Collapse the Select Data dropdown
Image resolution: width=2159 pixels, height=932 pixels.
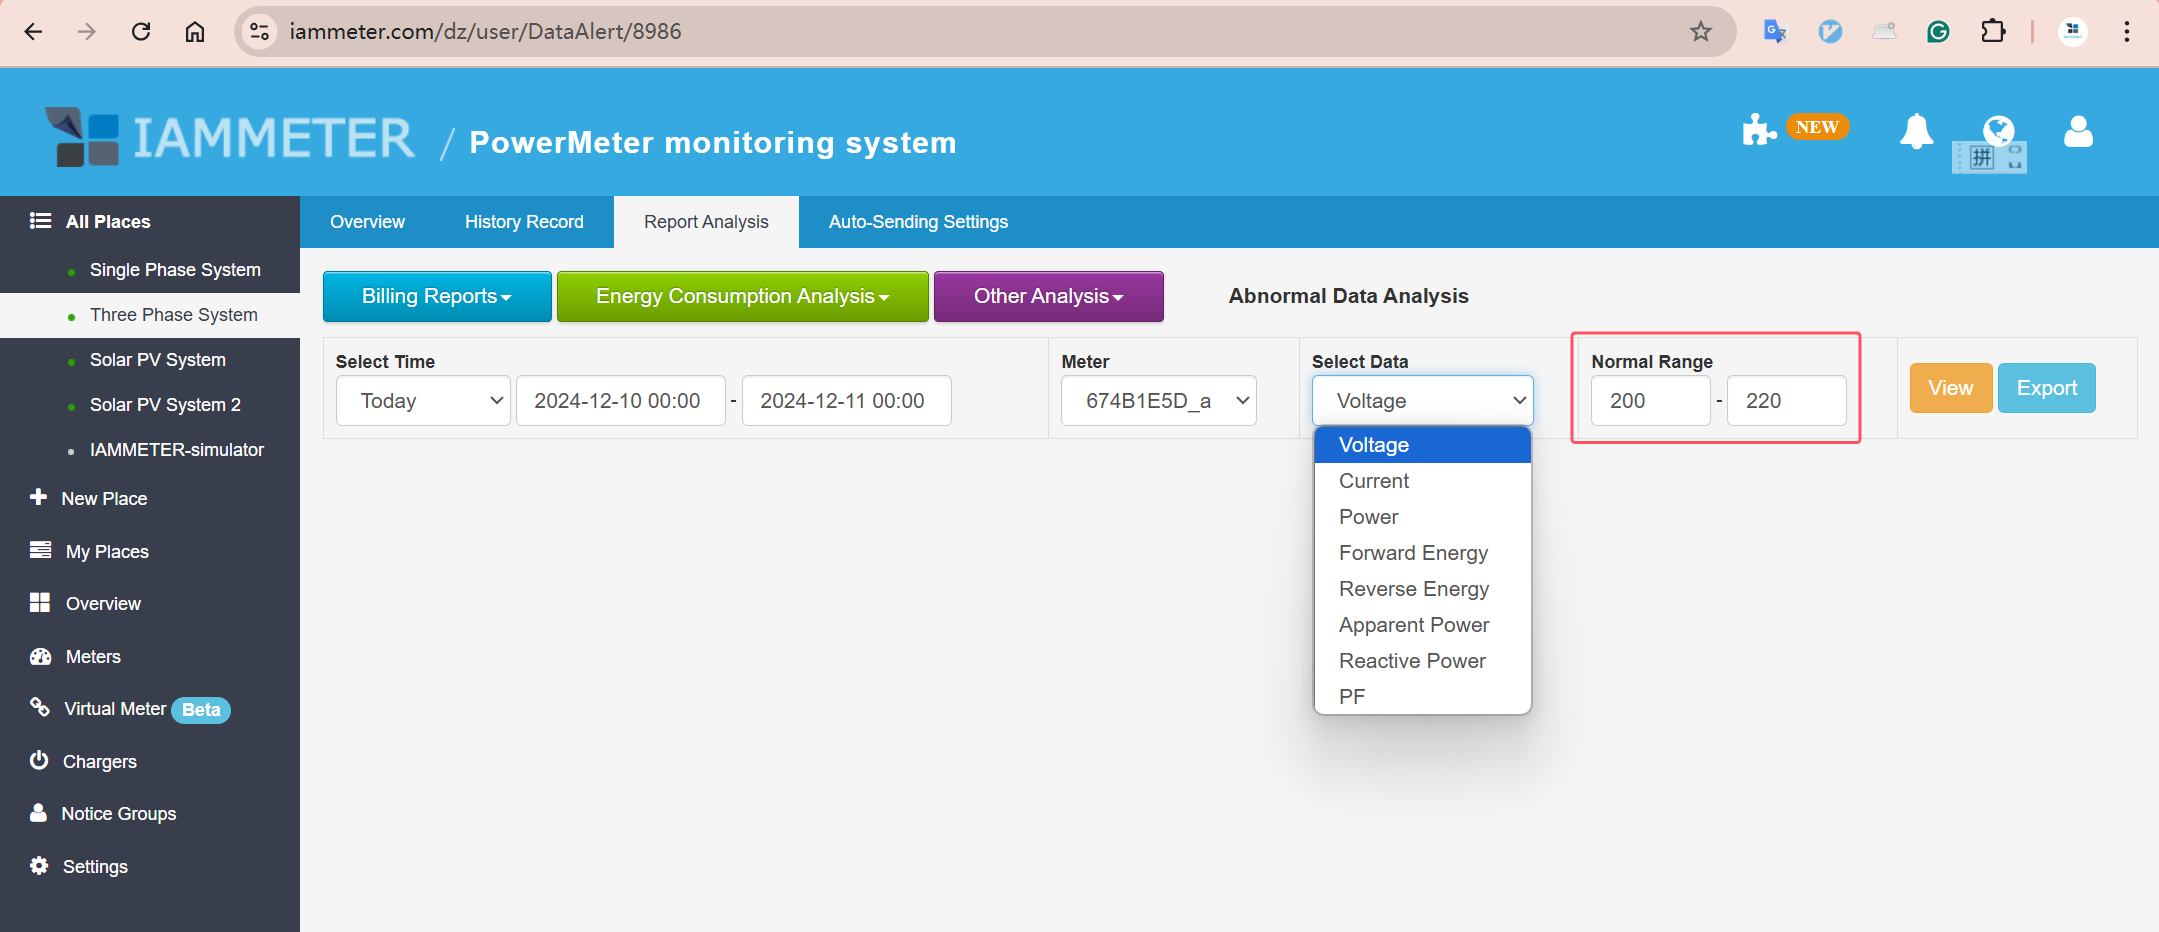click(1422, 401)
